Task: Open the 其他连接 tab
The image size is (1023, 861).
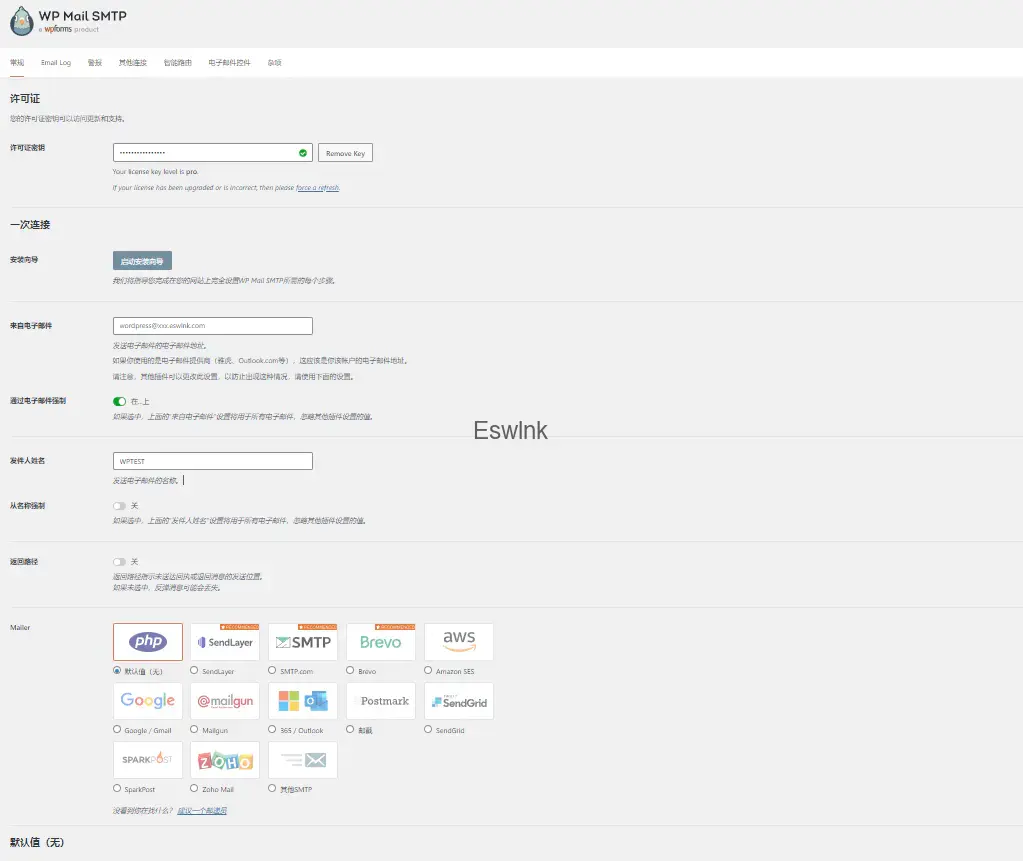Action: pos(132,63)
